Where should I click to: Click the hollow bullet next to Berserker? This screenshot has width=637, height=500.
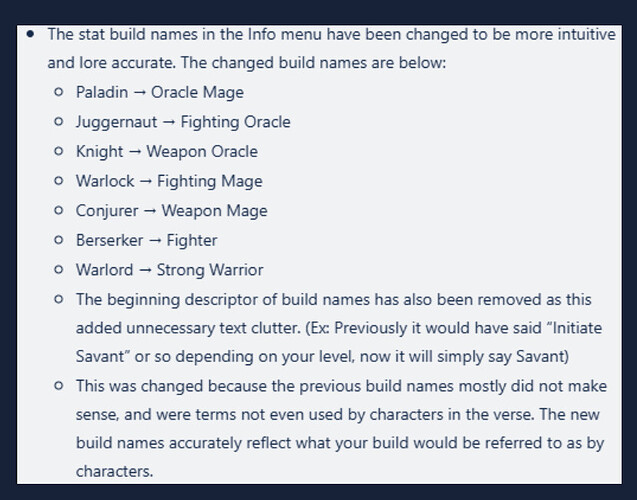58,240
